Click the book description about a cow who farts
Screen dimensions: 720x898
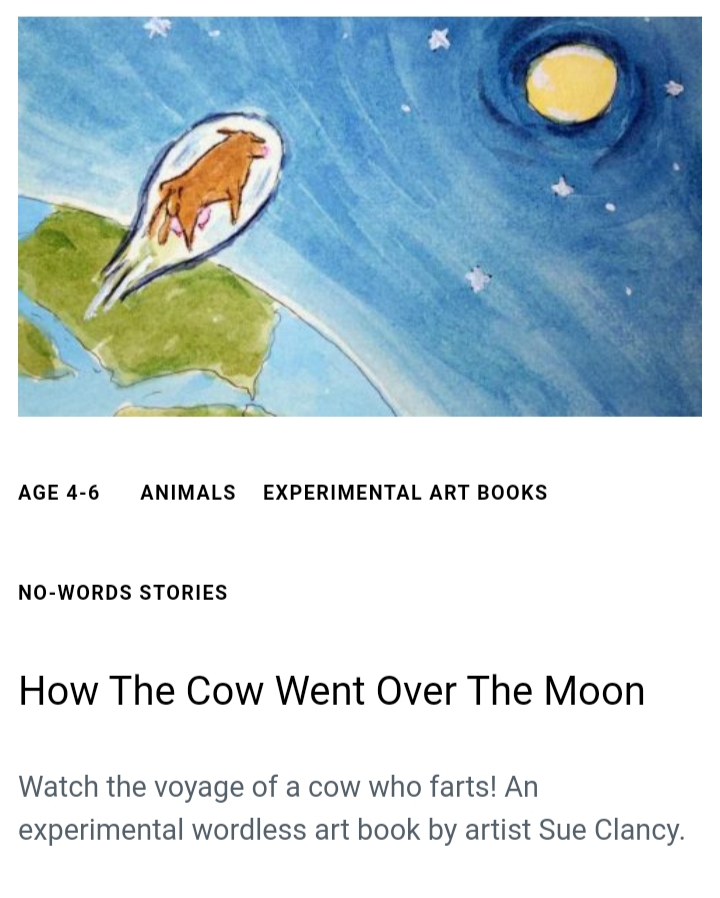click(351, 808)
